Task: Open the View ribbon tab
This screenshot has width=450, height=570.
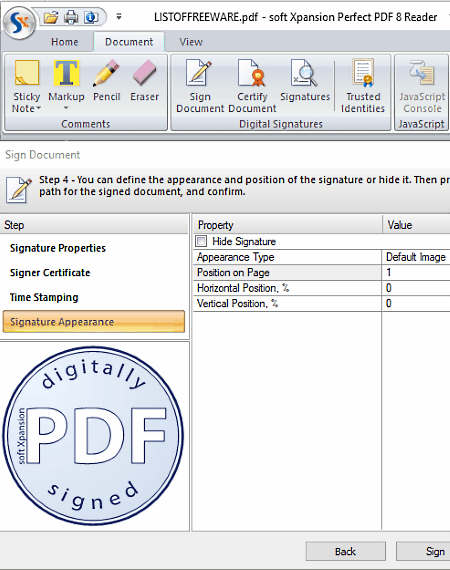Action: 191,42
